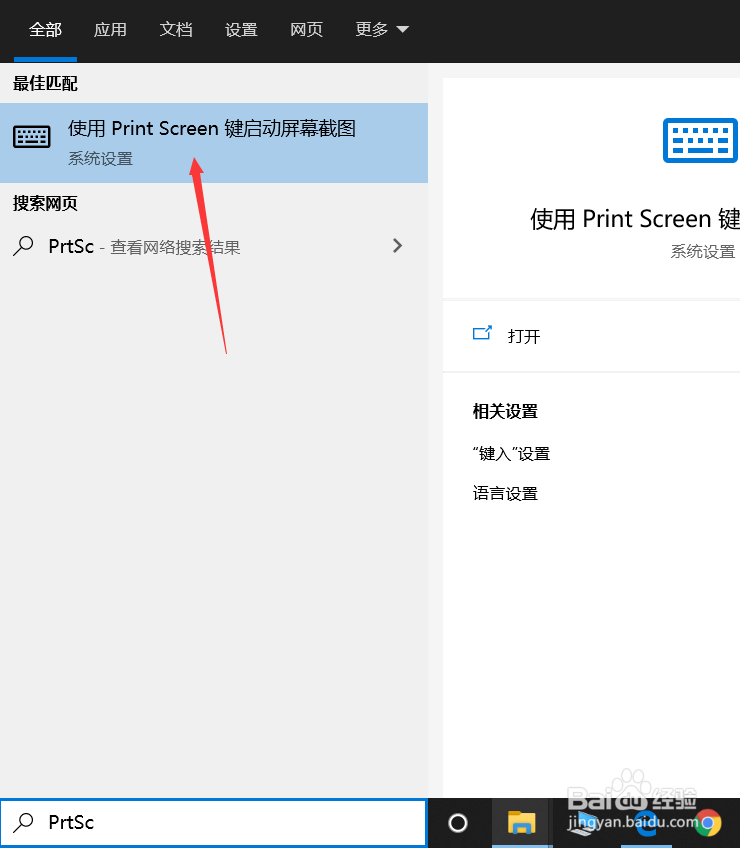740x848 pixels.
Task: Open Chrome from the taskbar
Action: [x=708, y=823]
